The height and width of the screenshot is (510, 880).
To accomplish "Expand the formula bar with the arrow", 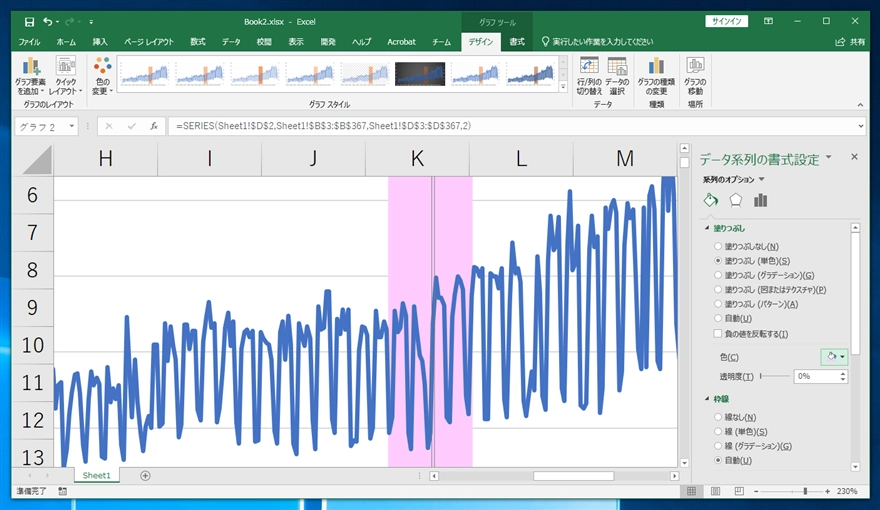I will [x=861, y=126].
